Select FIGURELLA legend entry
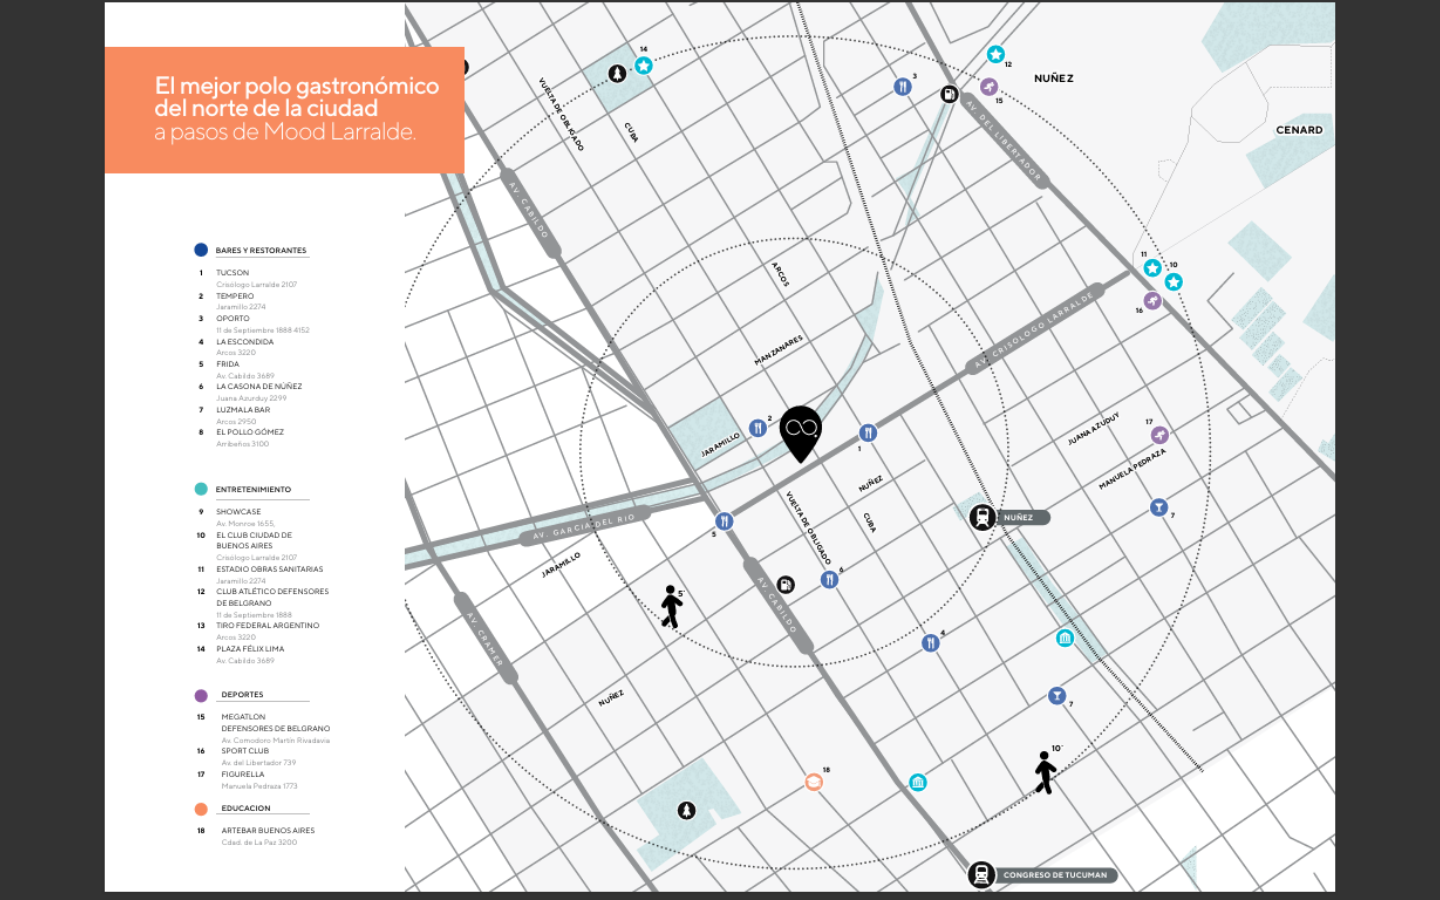Viewport: 1440px width, 900px height. click(x=243, y=774)
